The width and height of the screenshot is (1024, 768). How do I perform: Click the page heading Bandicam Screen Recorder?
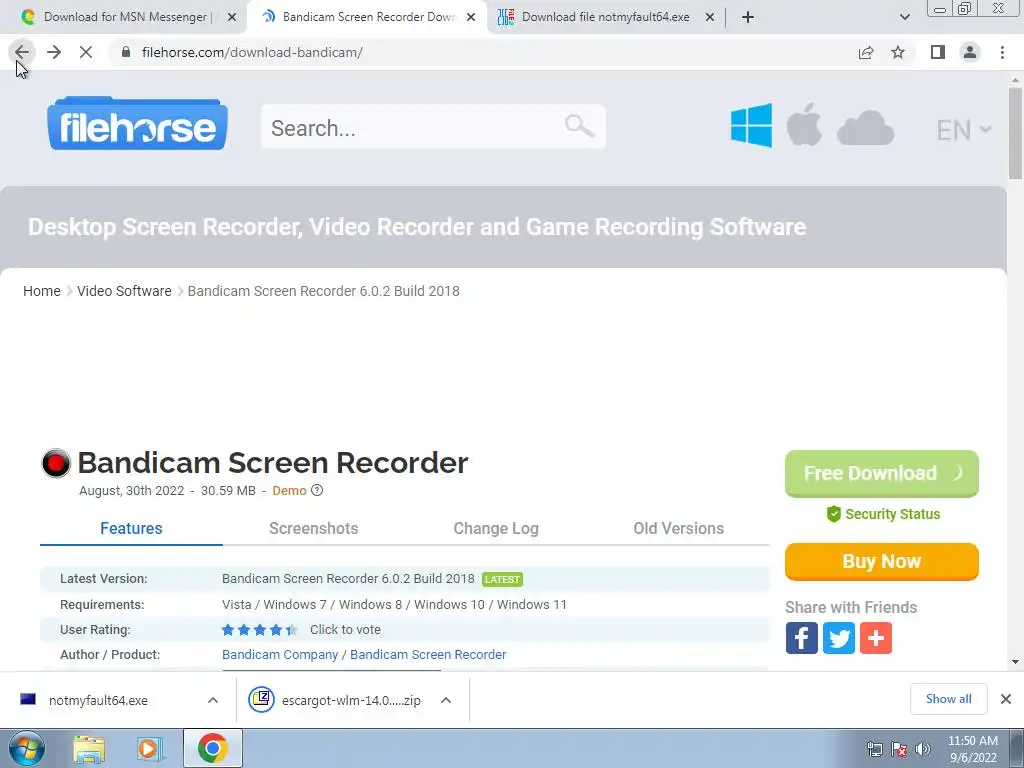click(x=273, y=463)
